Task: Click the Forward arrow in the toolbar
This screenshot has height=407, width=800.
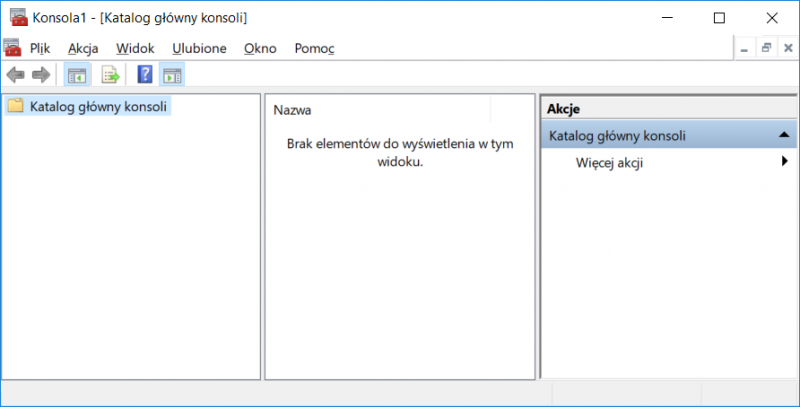Action: click(41, 74)
